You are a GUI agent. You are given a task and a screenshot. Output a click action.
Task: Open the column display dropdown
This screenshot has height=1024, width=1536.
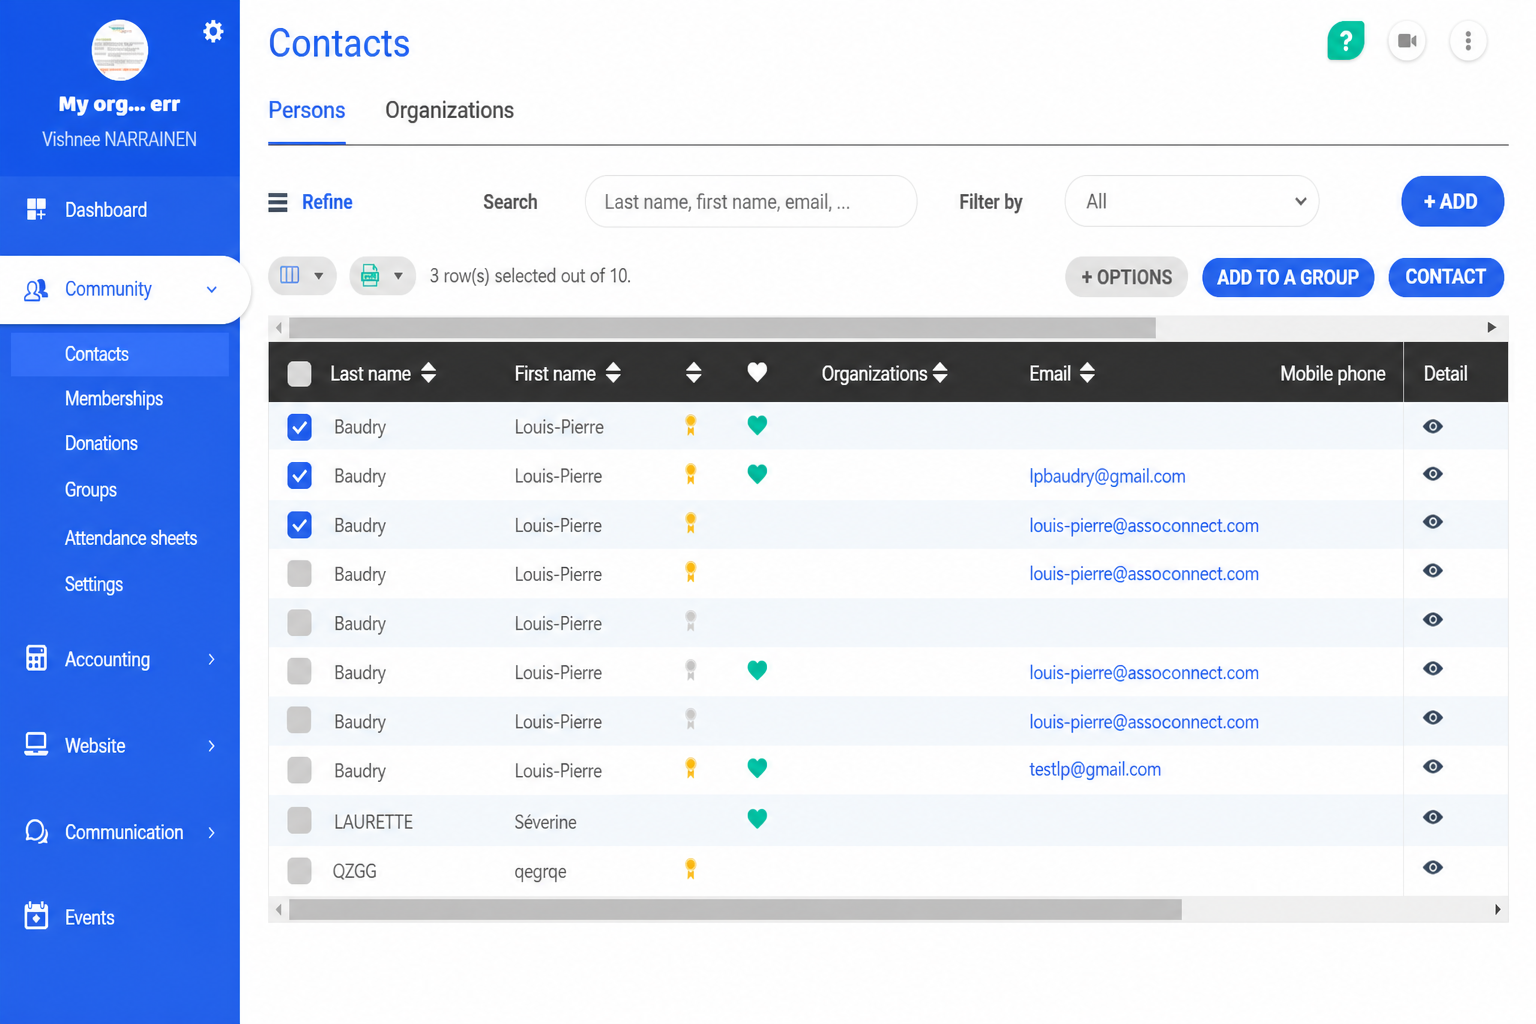[x=302, y=275]
